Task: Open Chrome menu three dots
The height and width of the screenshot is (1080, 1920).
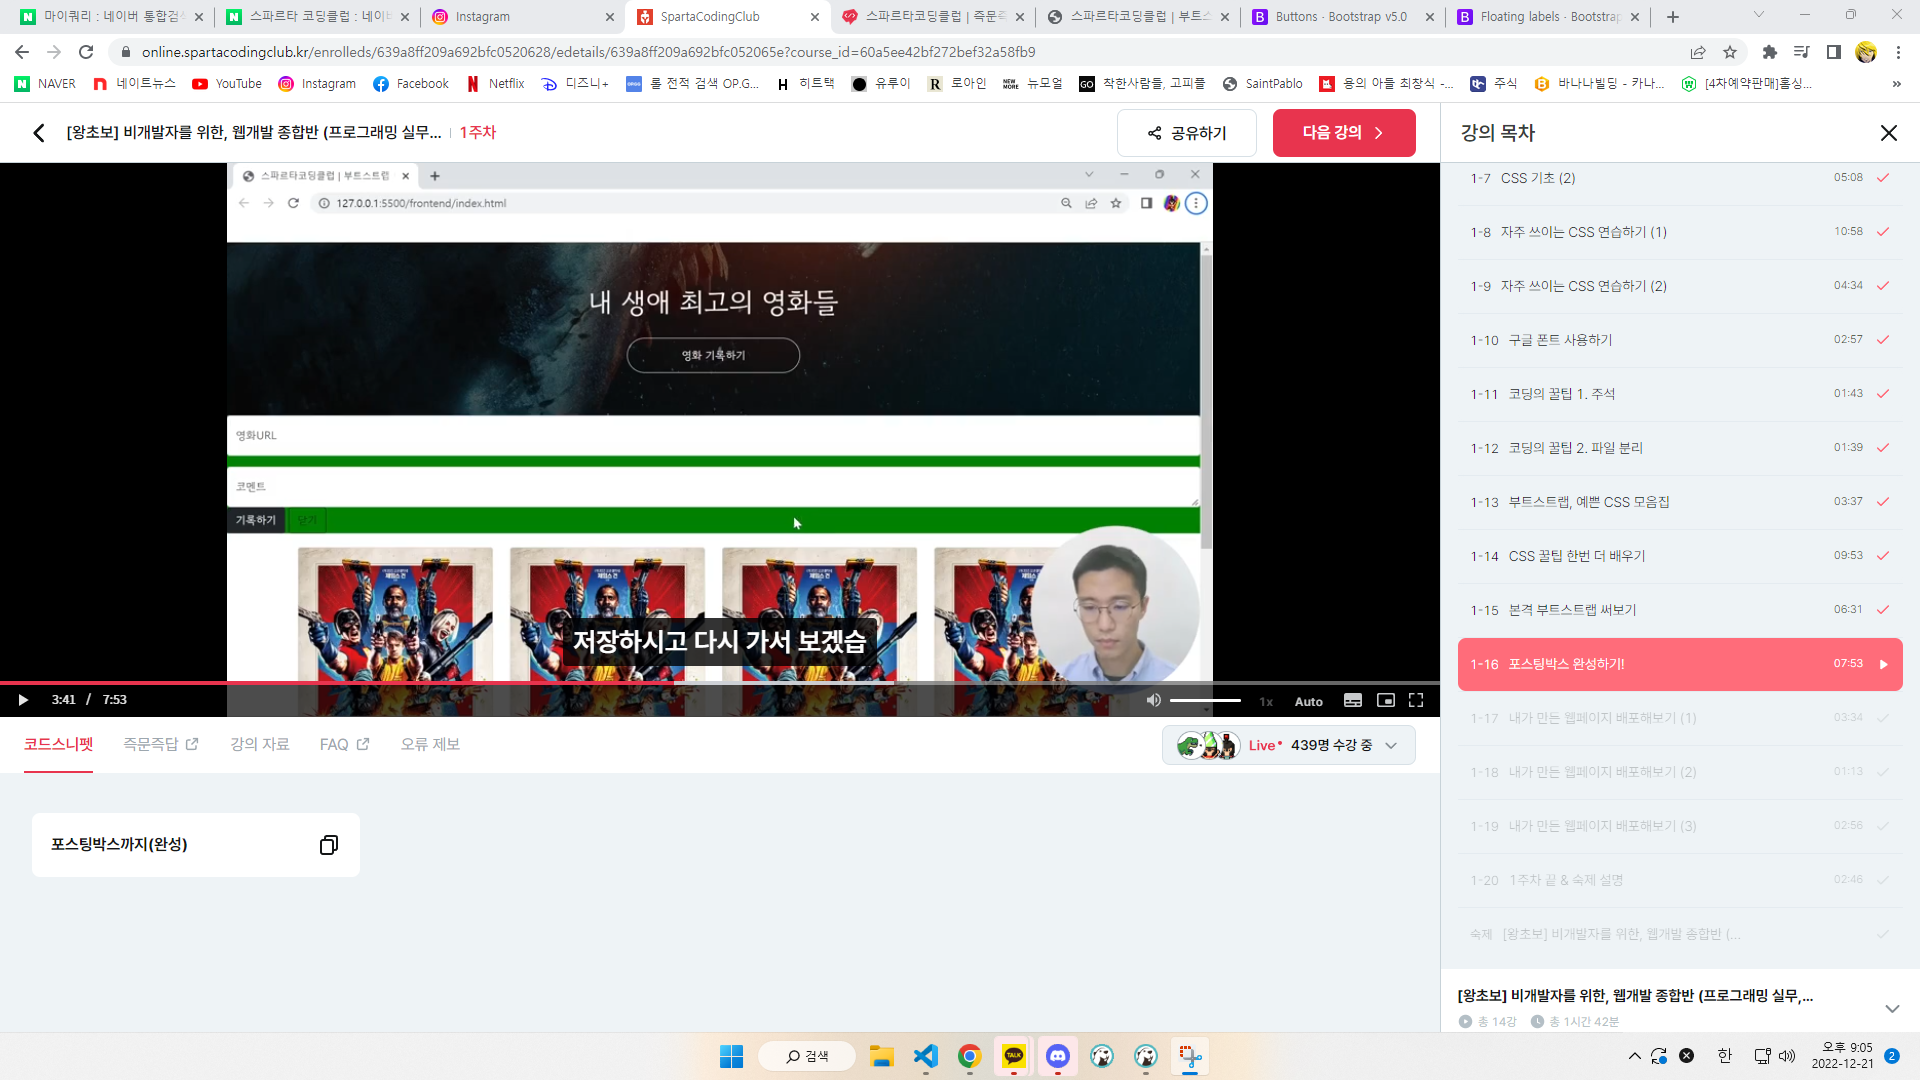Action: pos(1898,52)
